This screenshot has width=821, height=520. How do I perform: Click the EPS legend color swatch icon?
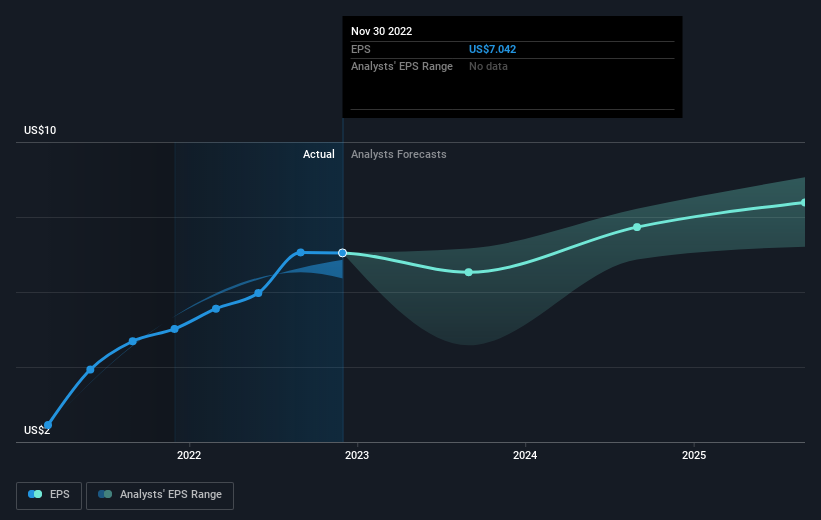coord(35,494)
